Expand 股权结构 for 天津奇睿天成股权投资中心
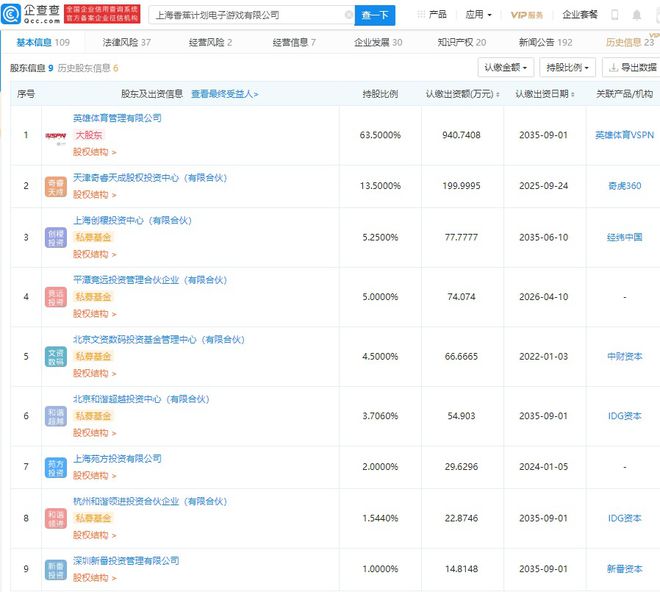Image resolution: width=660 pixels, height=592 pixels. click(95, 195)
